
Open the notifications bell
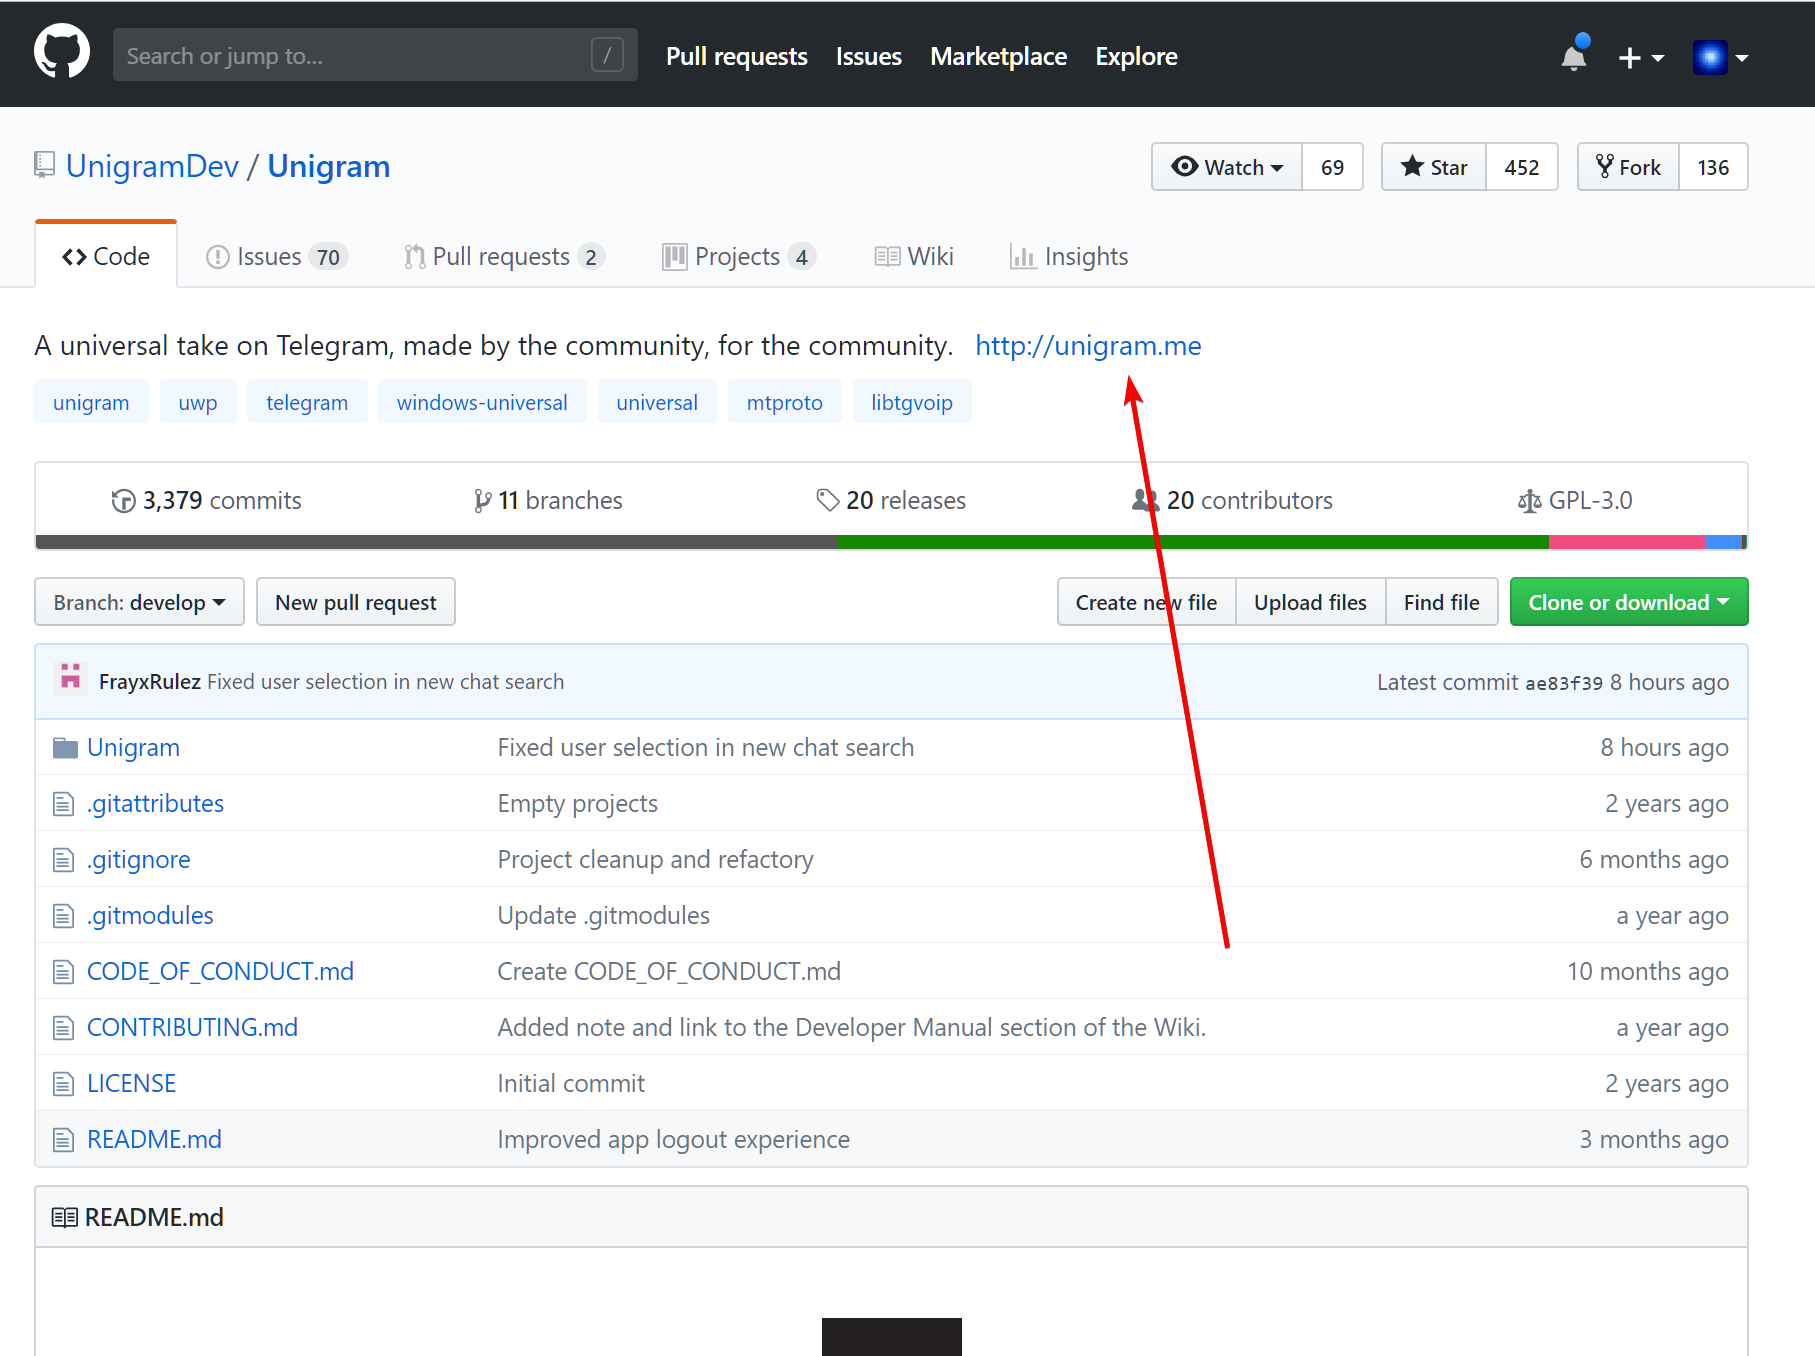tap(1574, 56)
